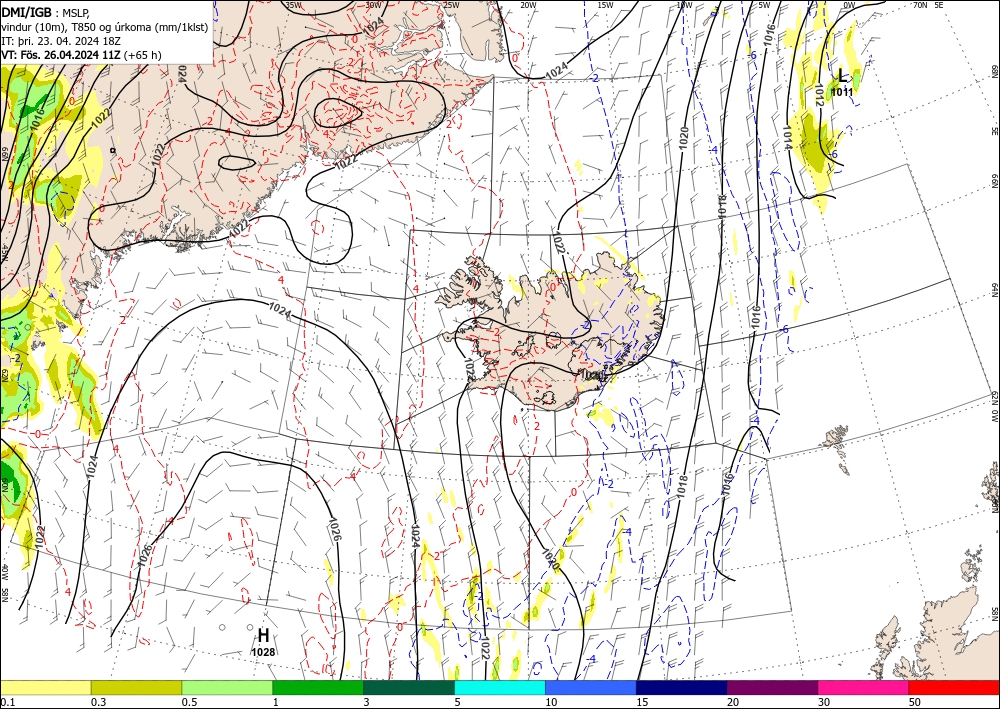
Task: Click the '25W' longitude label
Action: pos(451,4)
